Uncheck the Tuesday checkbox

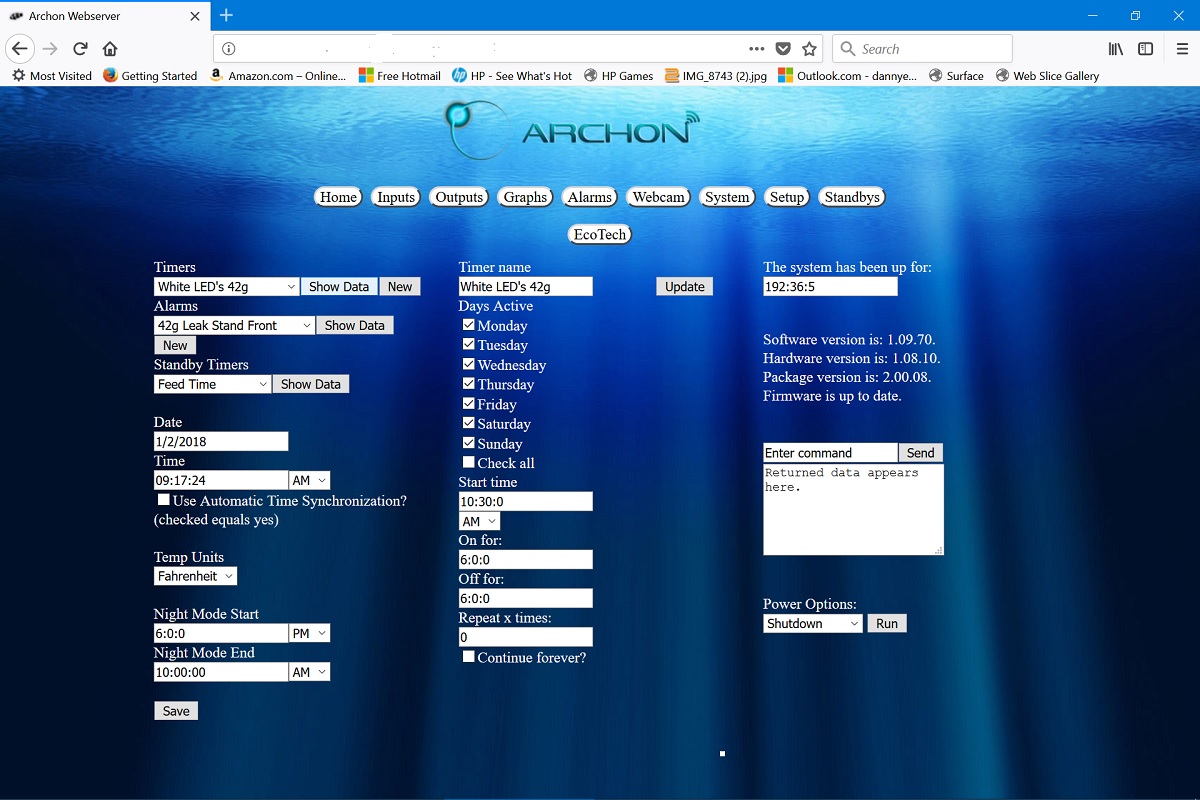469,344
